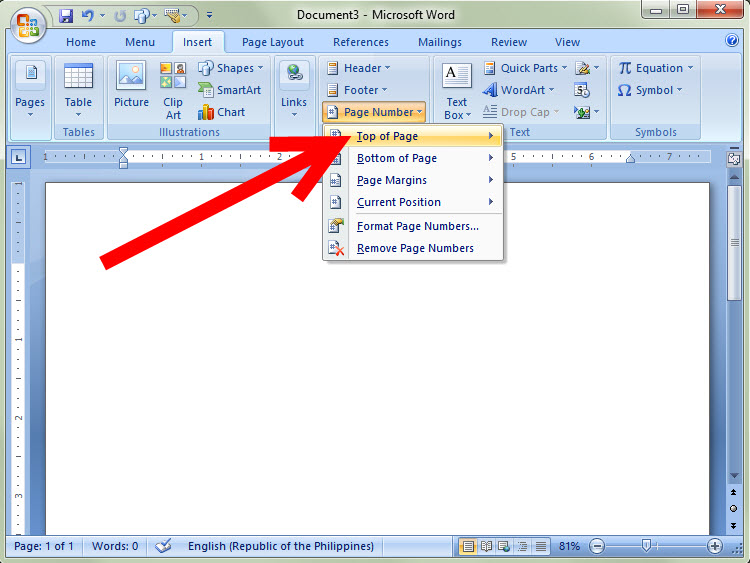750x563 pixels.
Task: Click the proofing errors check icon in the status bar
Action: coord(163,546)
